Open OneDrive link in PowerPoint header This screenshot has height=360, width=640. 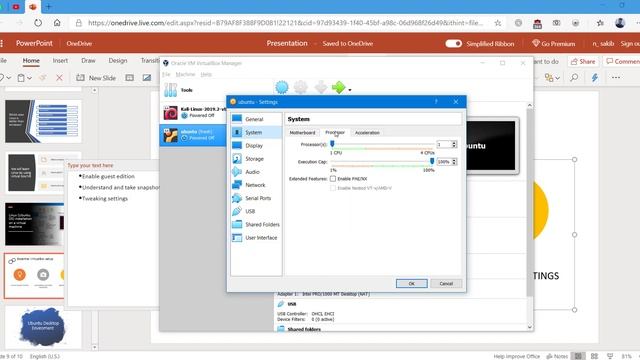[79, 43]
